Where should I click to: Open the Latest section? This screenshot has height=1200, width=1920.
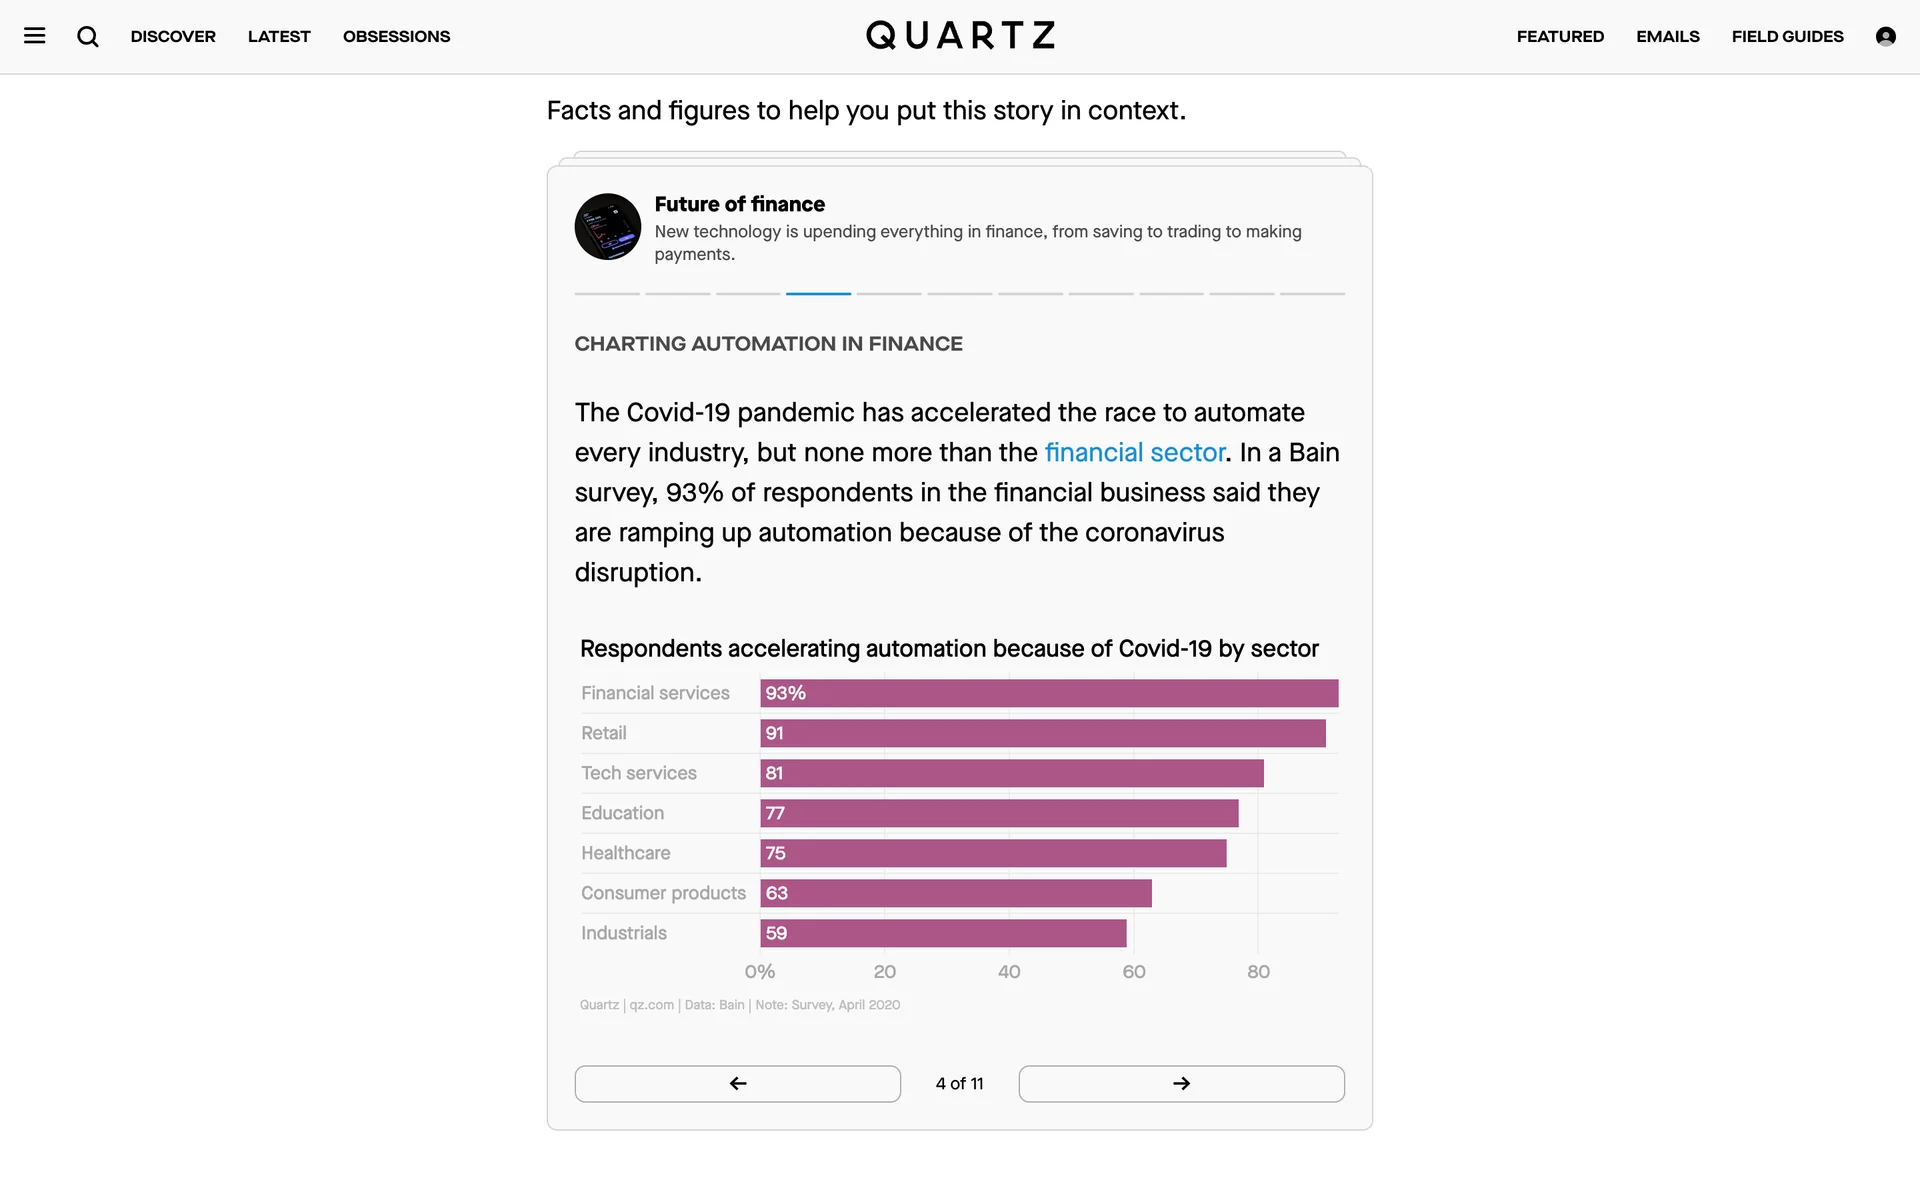tap(279, 36)
